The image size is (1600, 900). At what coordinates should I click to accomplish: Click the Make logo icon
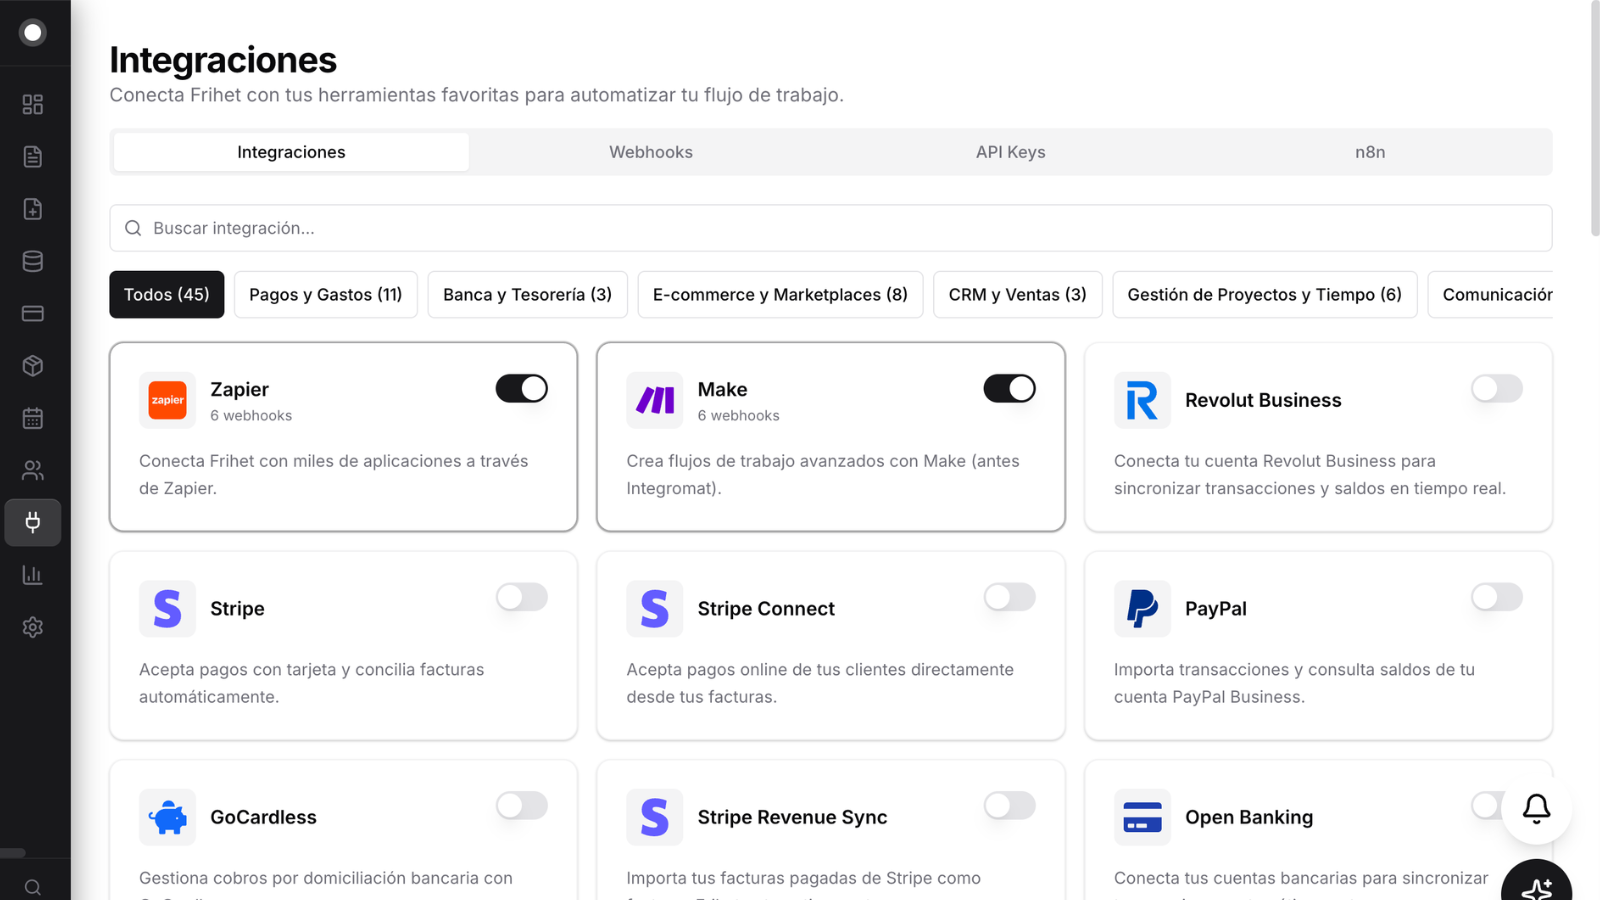655,400
